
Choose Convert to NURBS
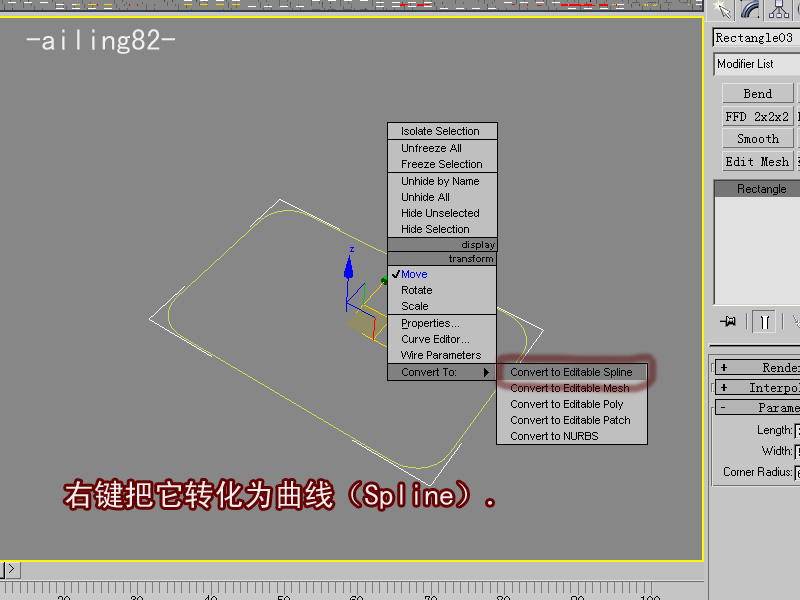[572, 436]
